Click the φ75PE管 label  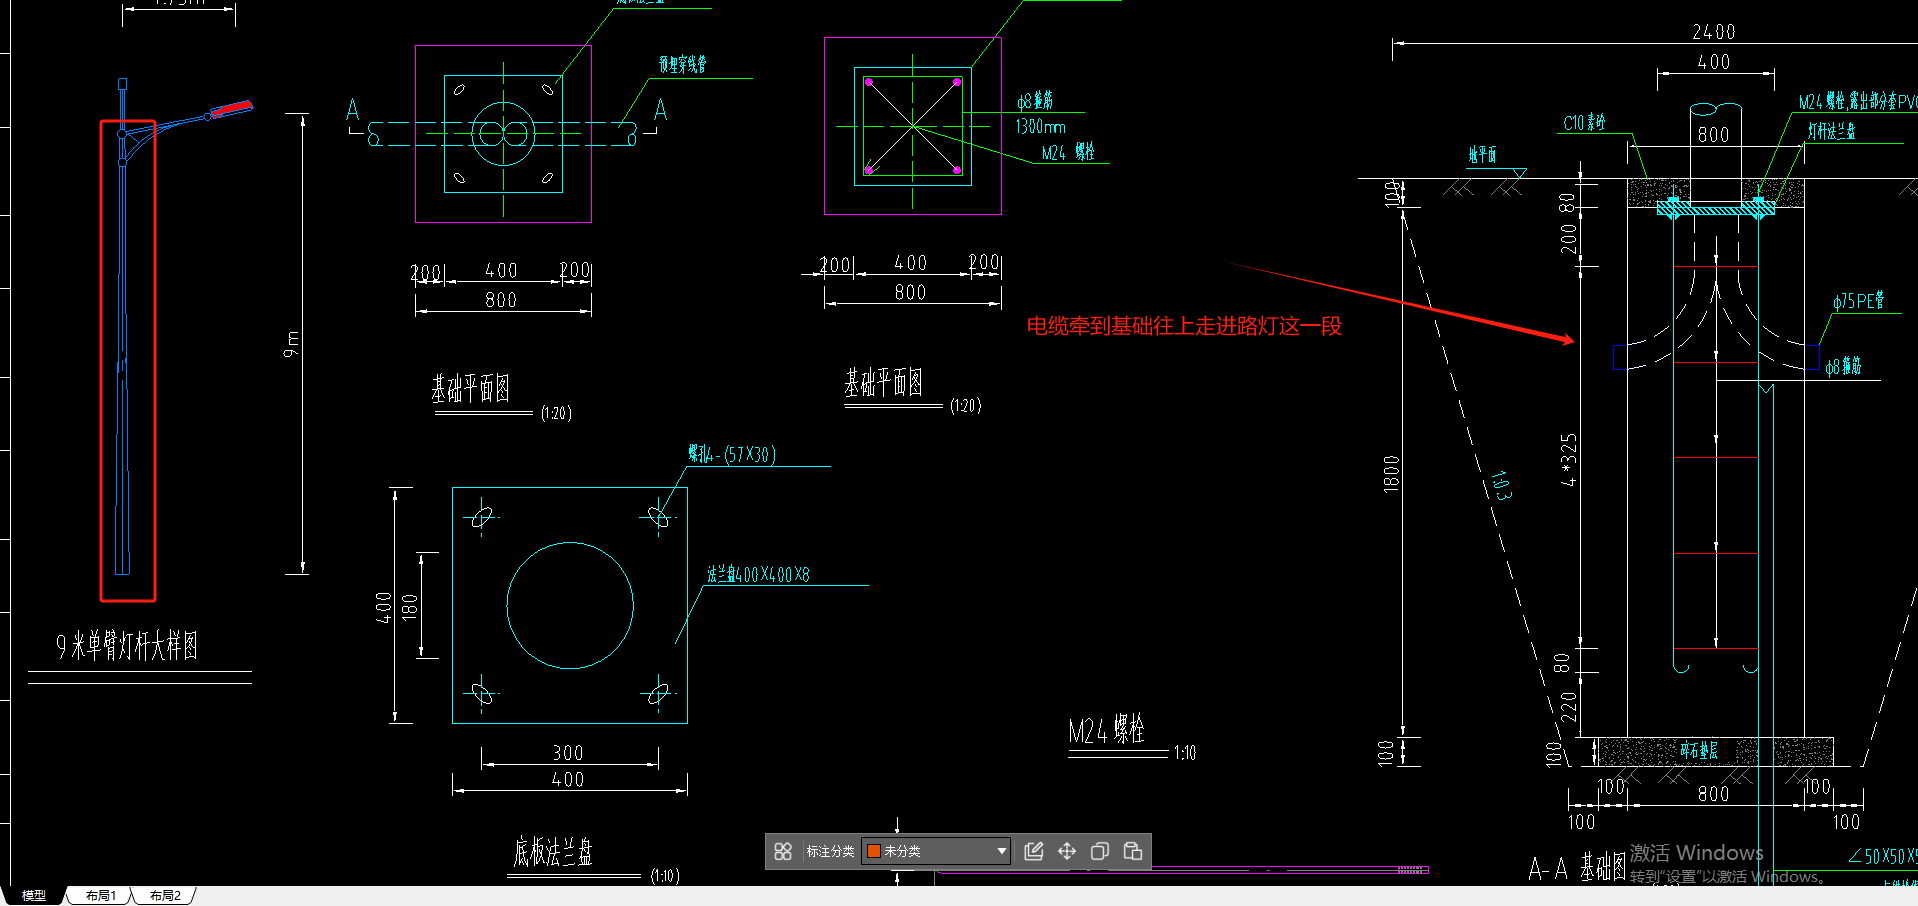point(1859,300)
